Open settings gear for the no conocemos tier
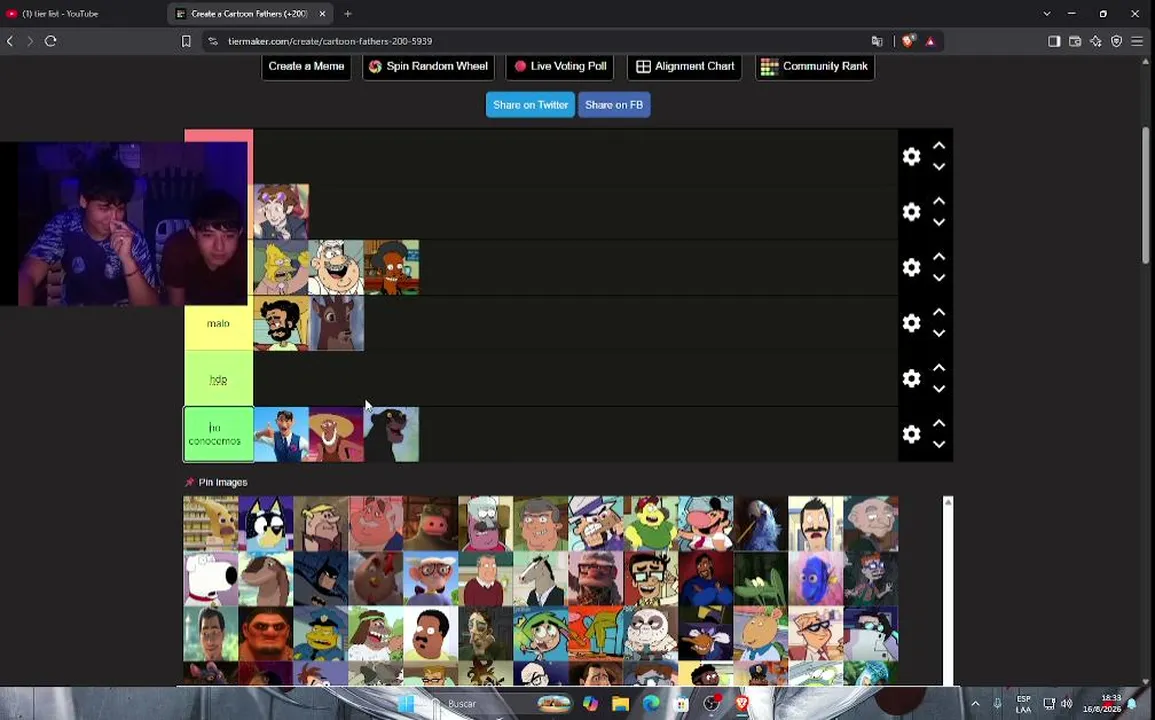This screenshot has width=1155, height=720. (911, 433)
